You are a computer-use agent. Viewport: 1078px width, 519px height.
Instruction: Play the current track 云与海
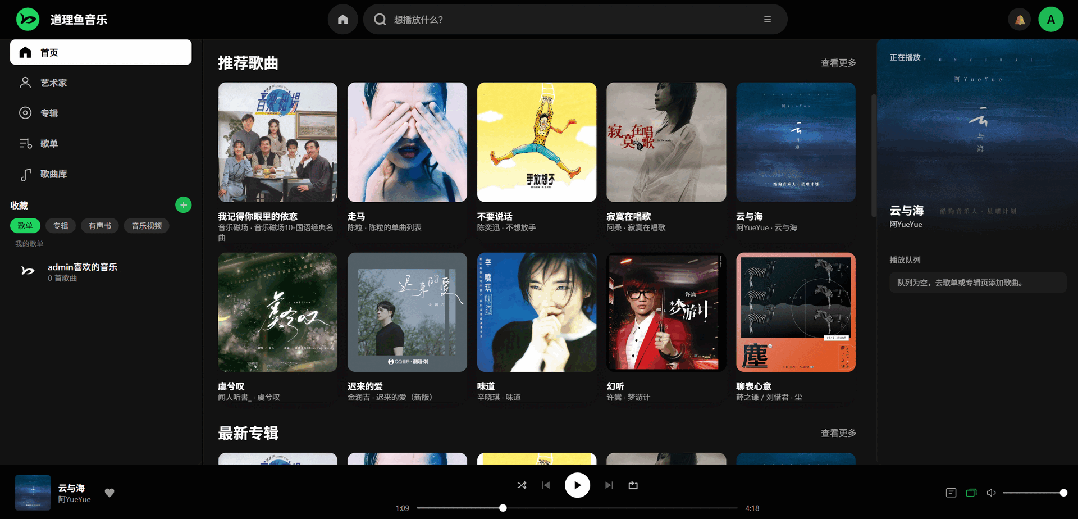577,485
